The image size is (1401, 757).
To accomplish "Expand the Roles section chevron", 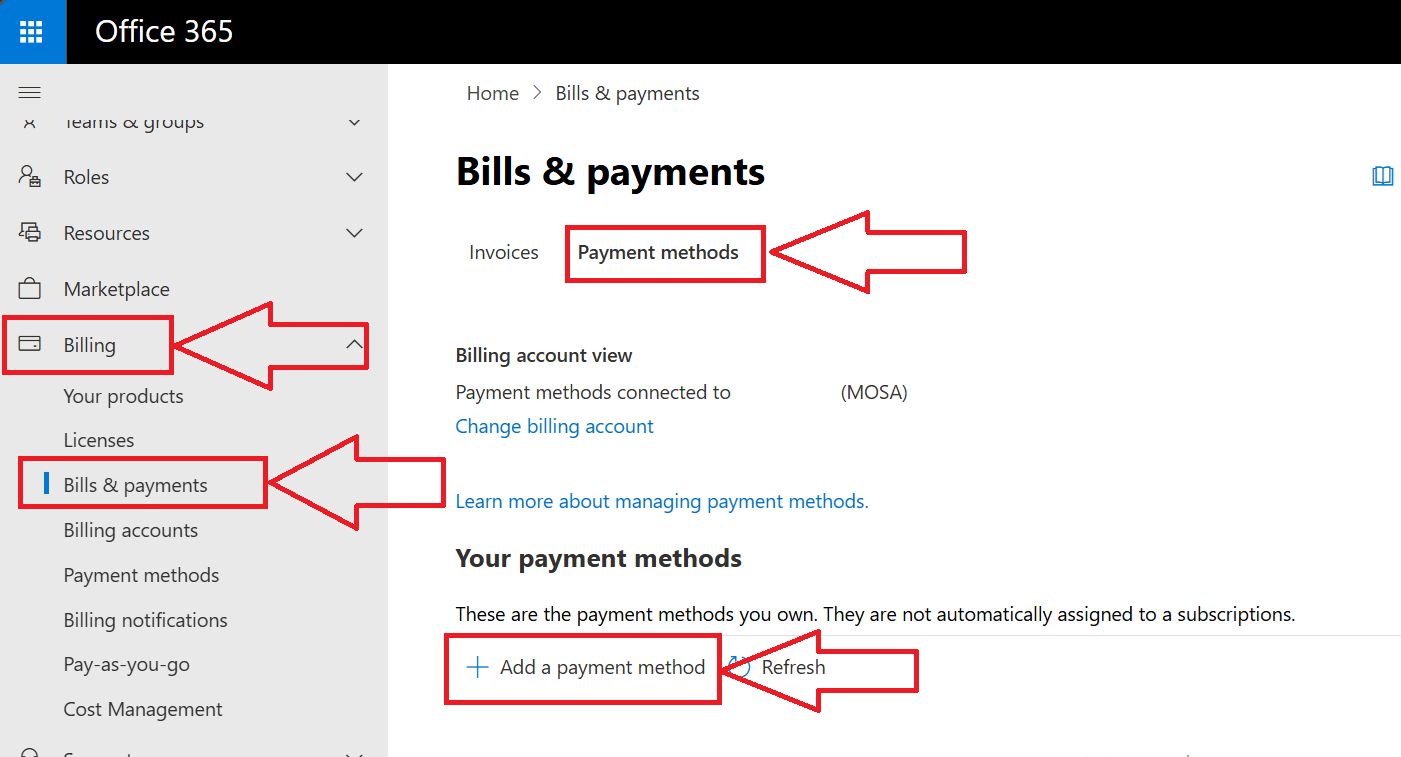I will (x=354, y=177).
